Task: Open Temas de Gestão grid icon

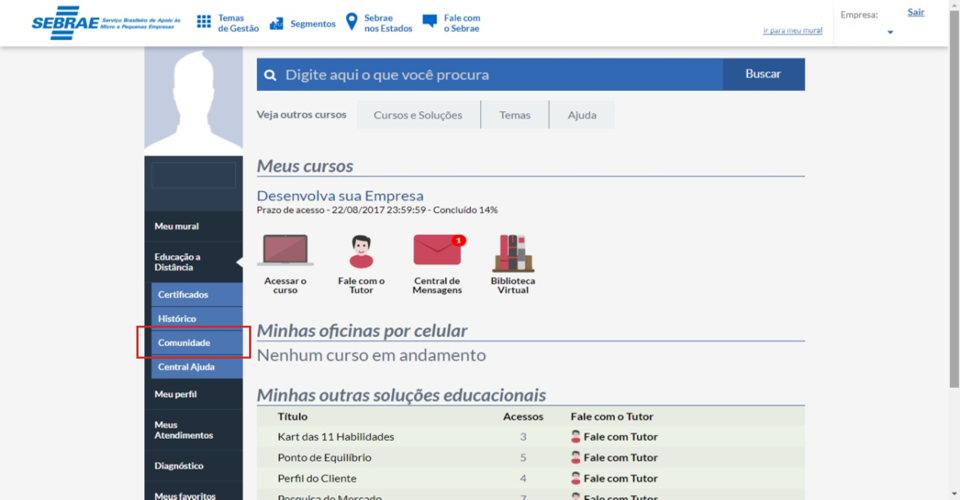Action: 204,22
